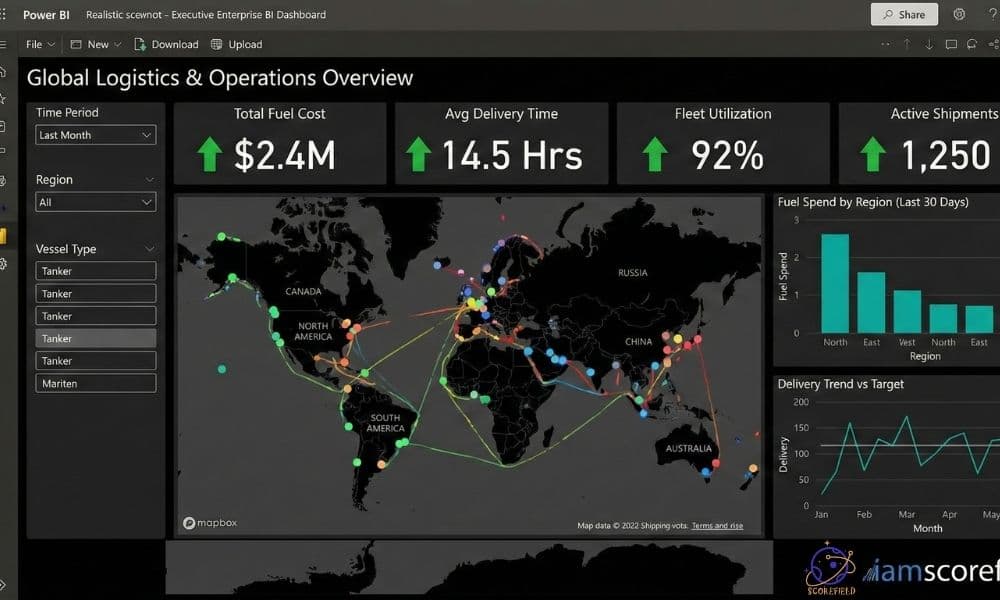Select the Home icon in the left sidebar
This screenshot has width=1000, height=600.
coord(3,73)
